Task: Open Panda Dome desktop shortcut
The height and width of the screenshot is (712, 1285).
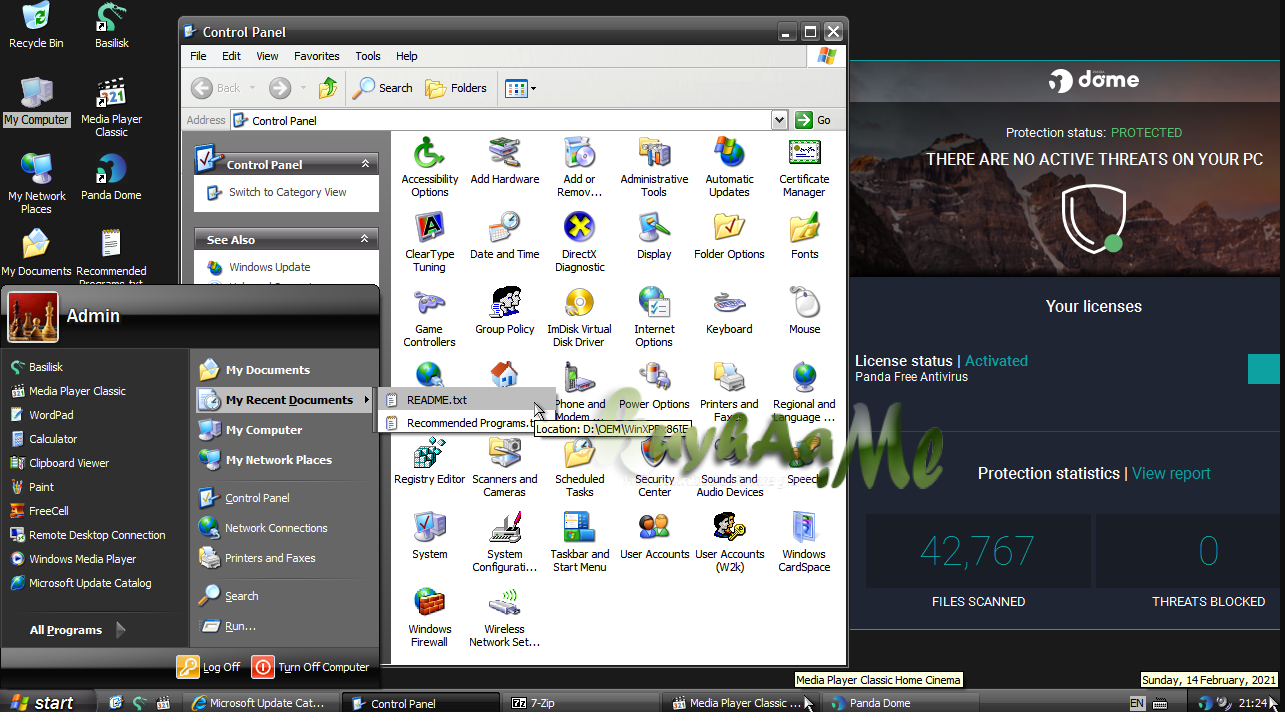Action: click(x=111, y=177)
